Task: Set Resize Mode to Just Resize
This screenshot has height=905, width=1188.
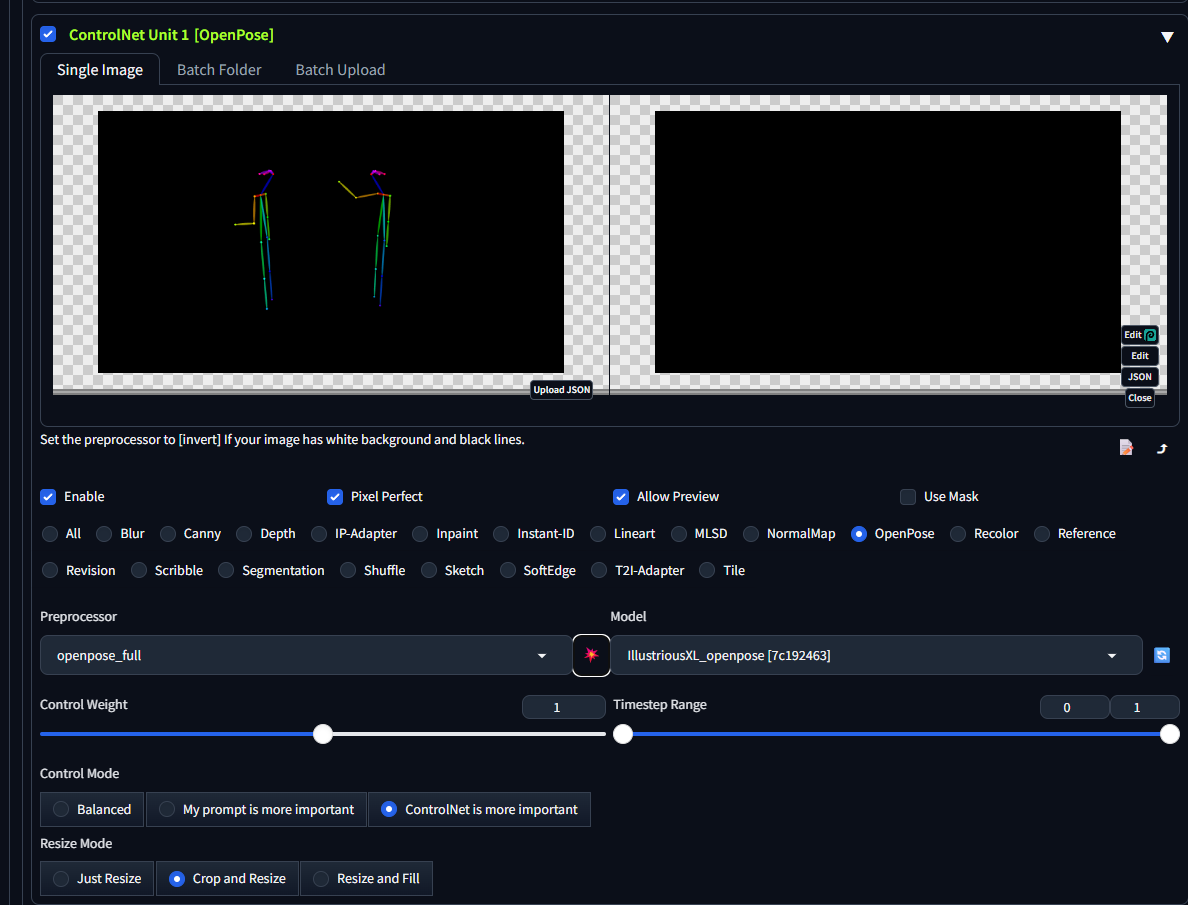Action: coord(97,878)
